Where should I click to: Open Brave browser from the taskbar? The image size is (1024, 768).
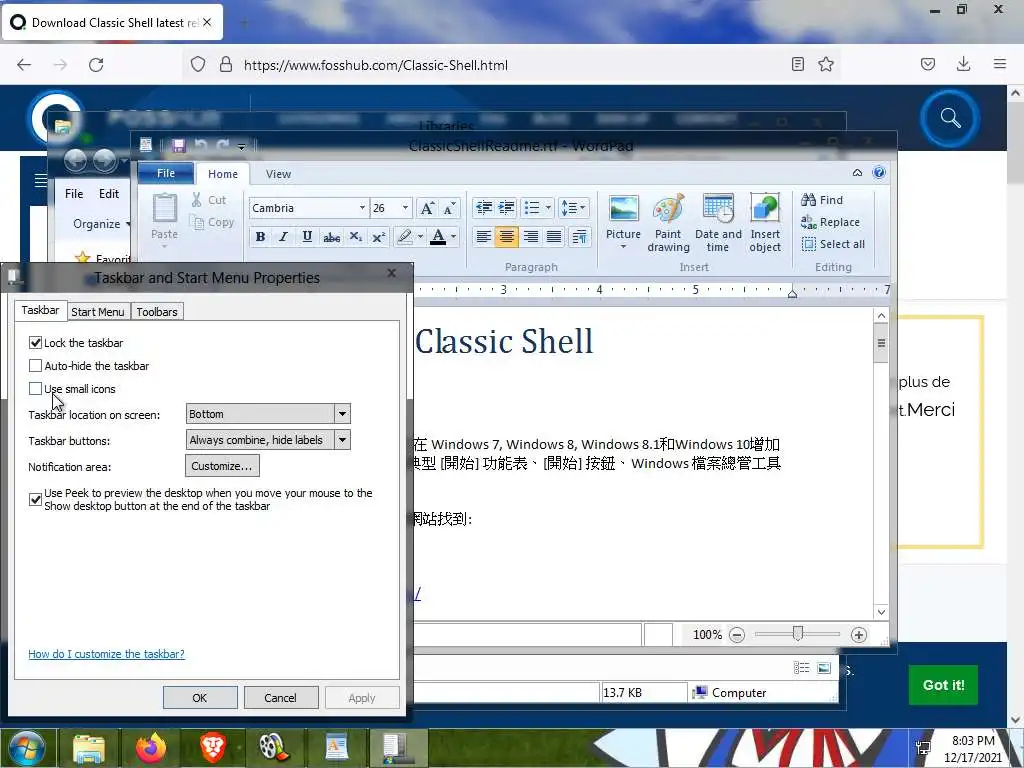[x=212, y=748]
